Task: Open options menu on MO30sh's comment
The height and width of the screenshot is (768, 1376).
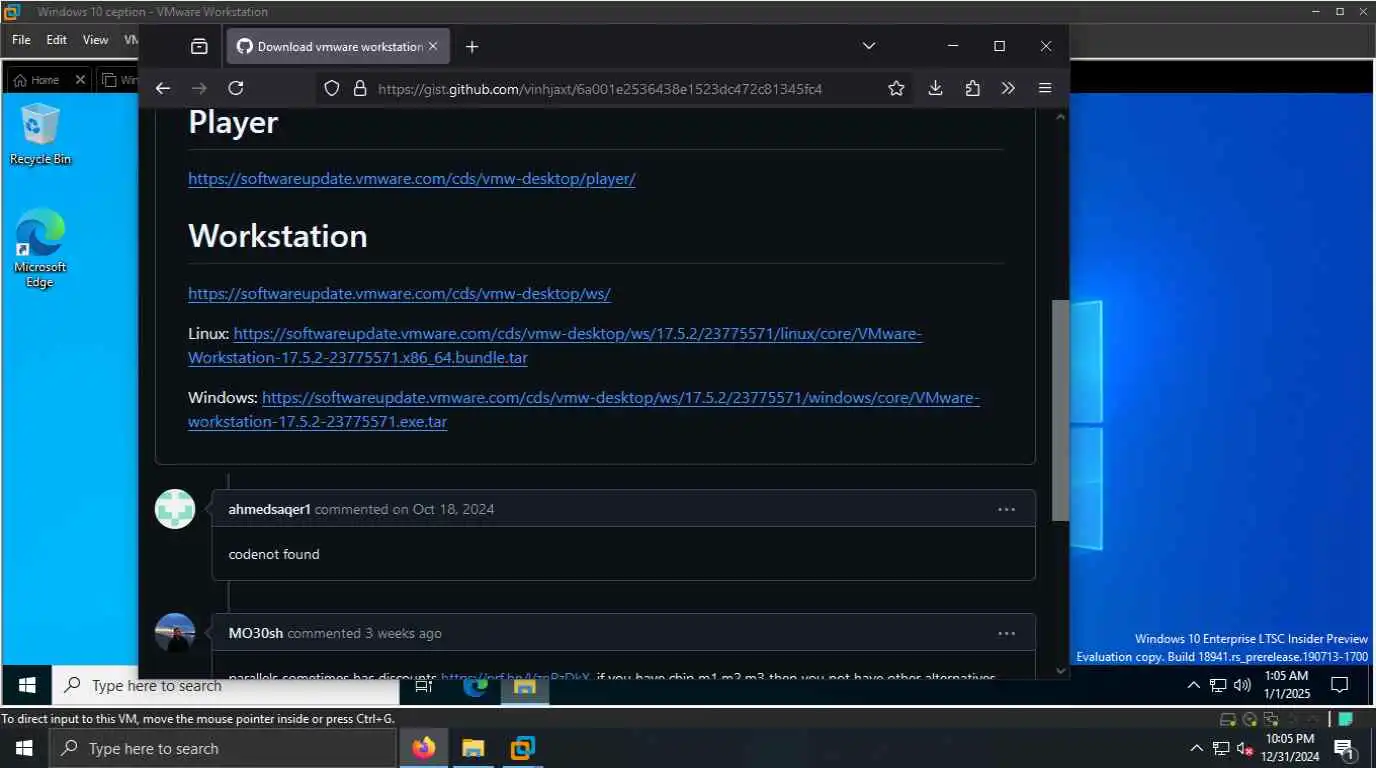Action: pyautogui.click(x=1006, y=633)
